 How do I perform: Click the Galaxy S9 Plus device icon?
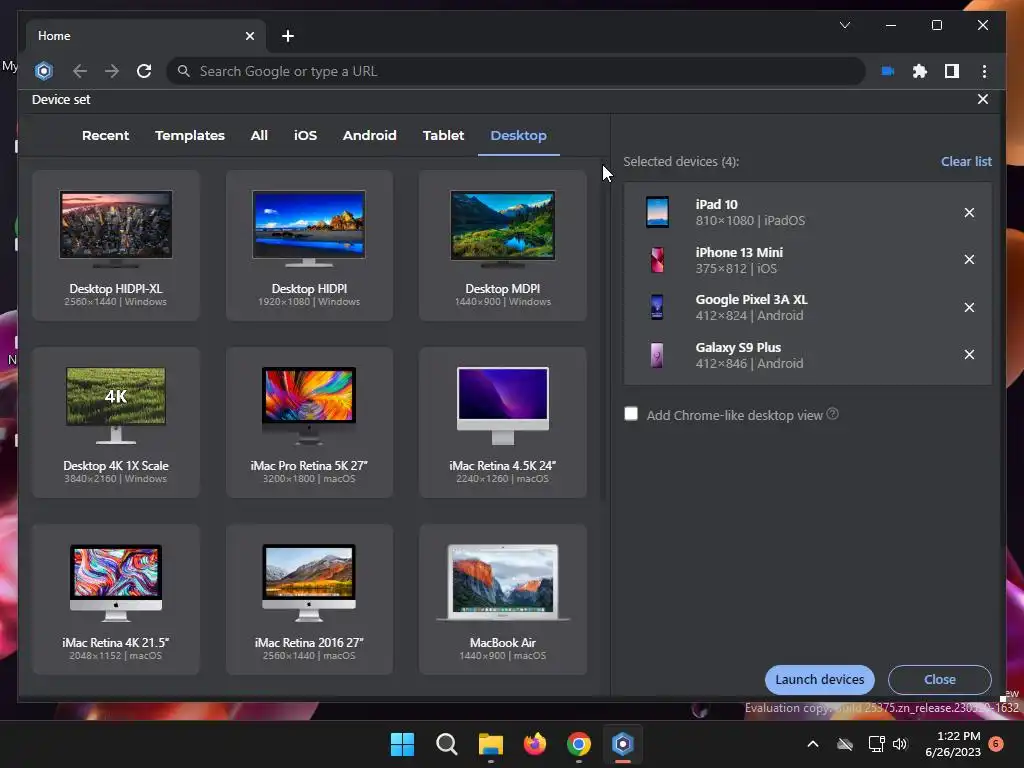coord(657,355)
